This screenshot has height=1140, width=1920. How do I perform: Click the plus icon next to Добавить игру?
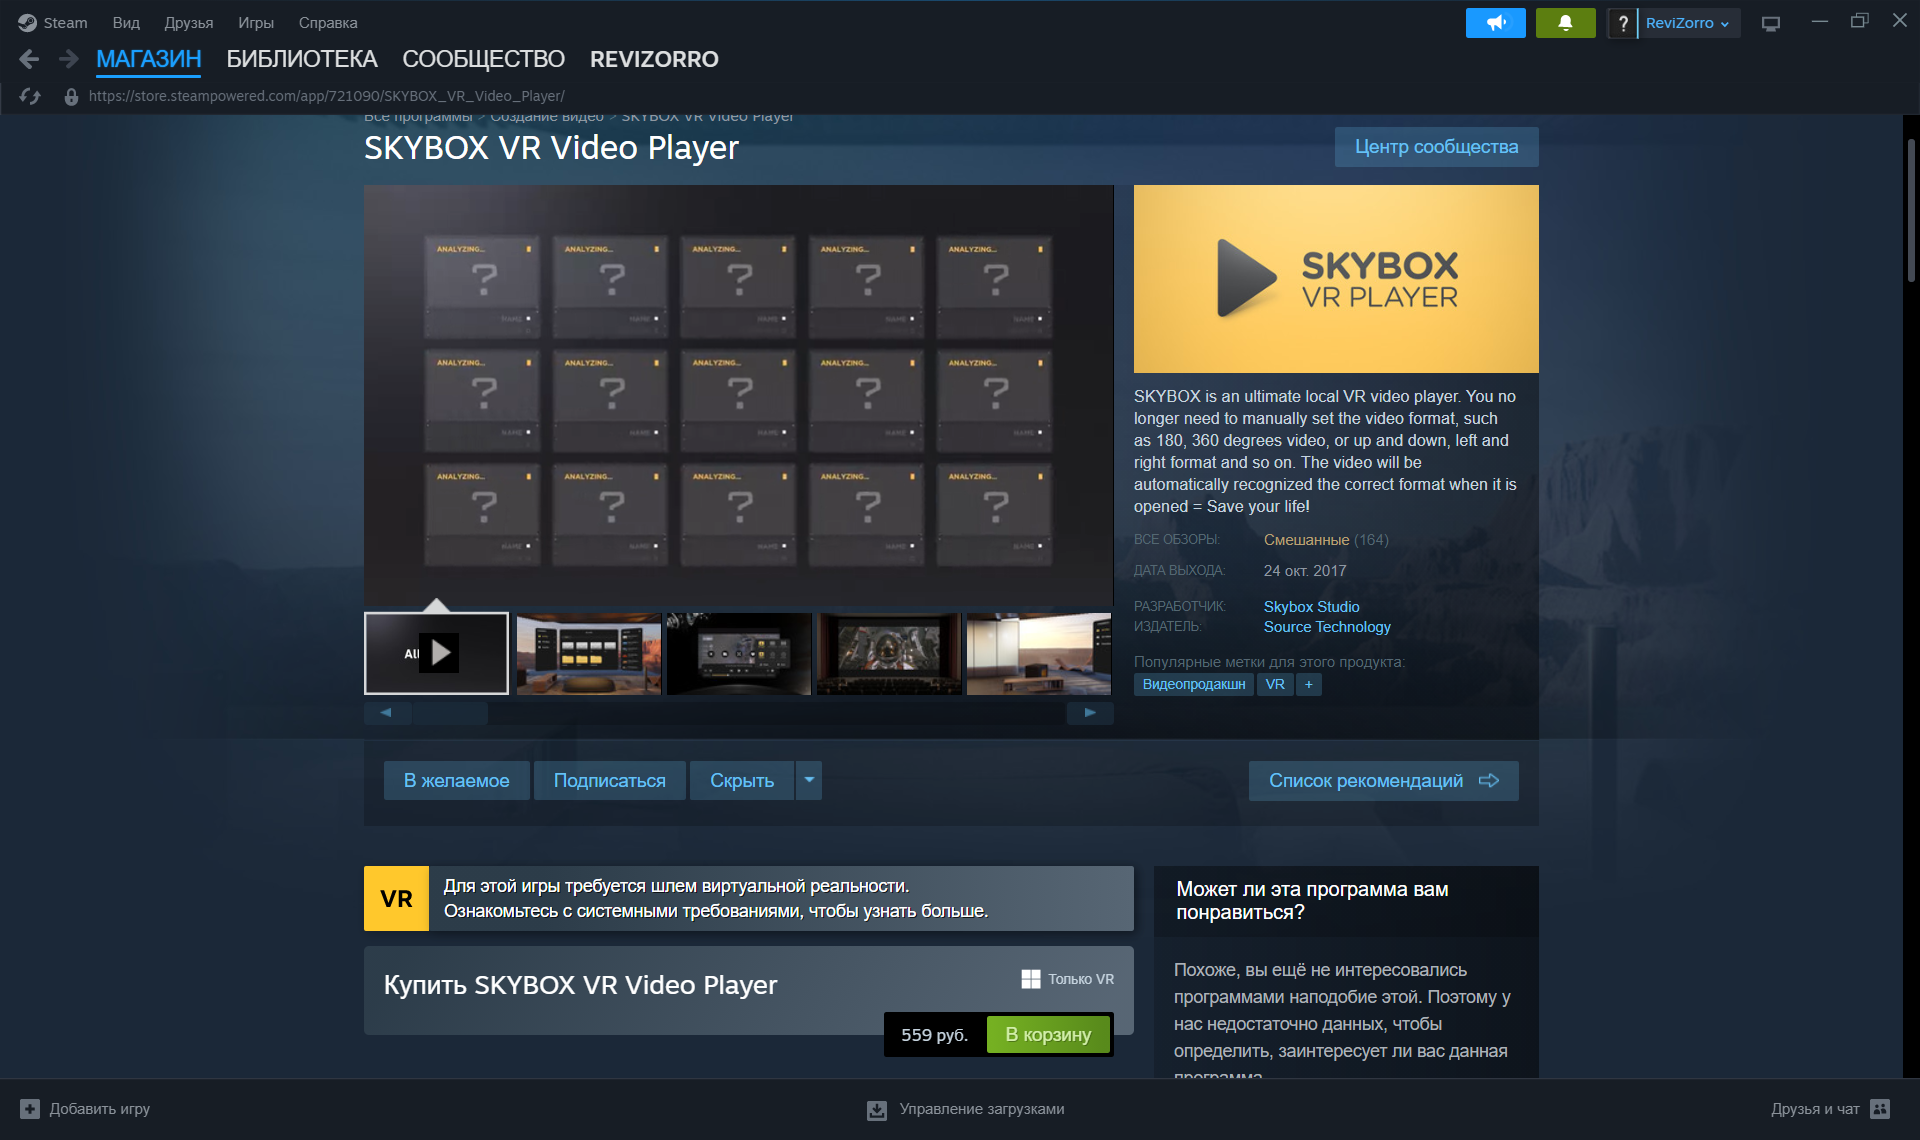pyautogui.click(x=30, y=1109)
